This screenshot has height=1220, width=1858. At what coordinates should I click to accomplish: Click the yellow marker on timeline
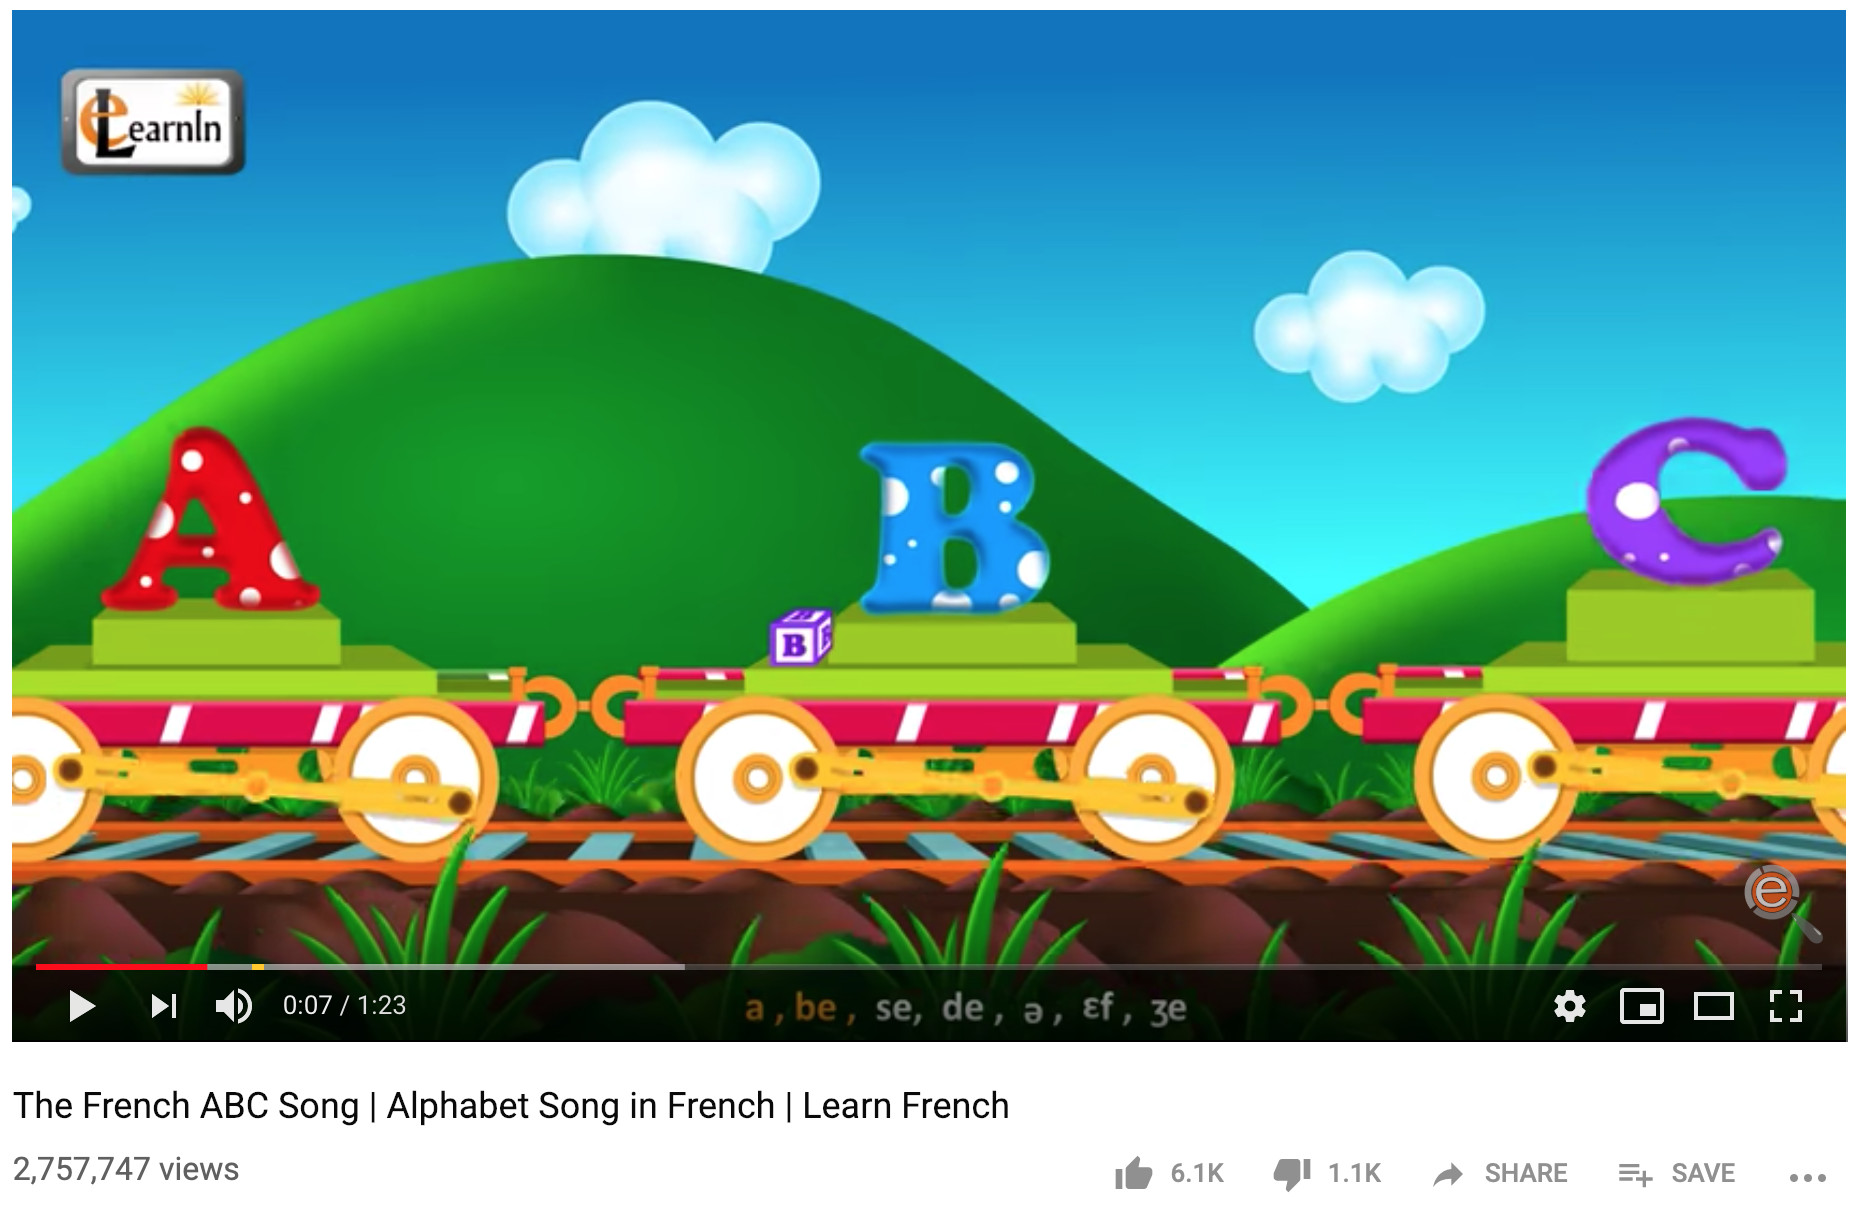(258, 966)
